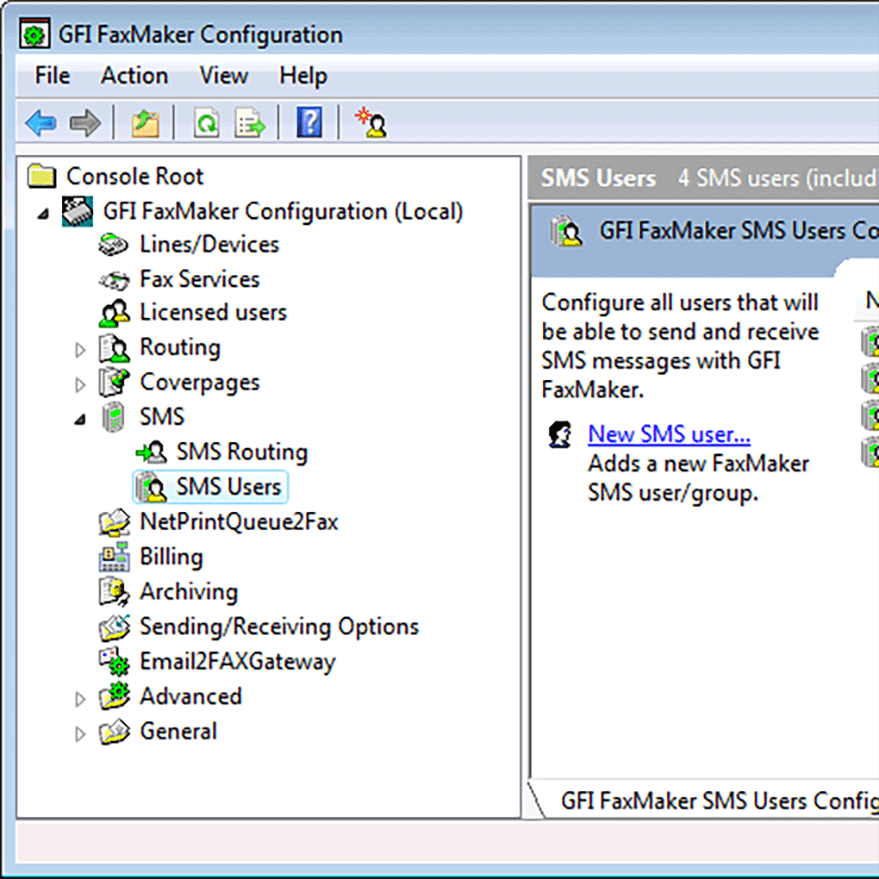Click the Licensed users icon
Screen dimensions: 879x879
tap(117, 313)
